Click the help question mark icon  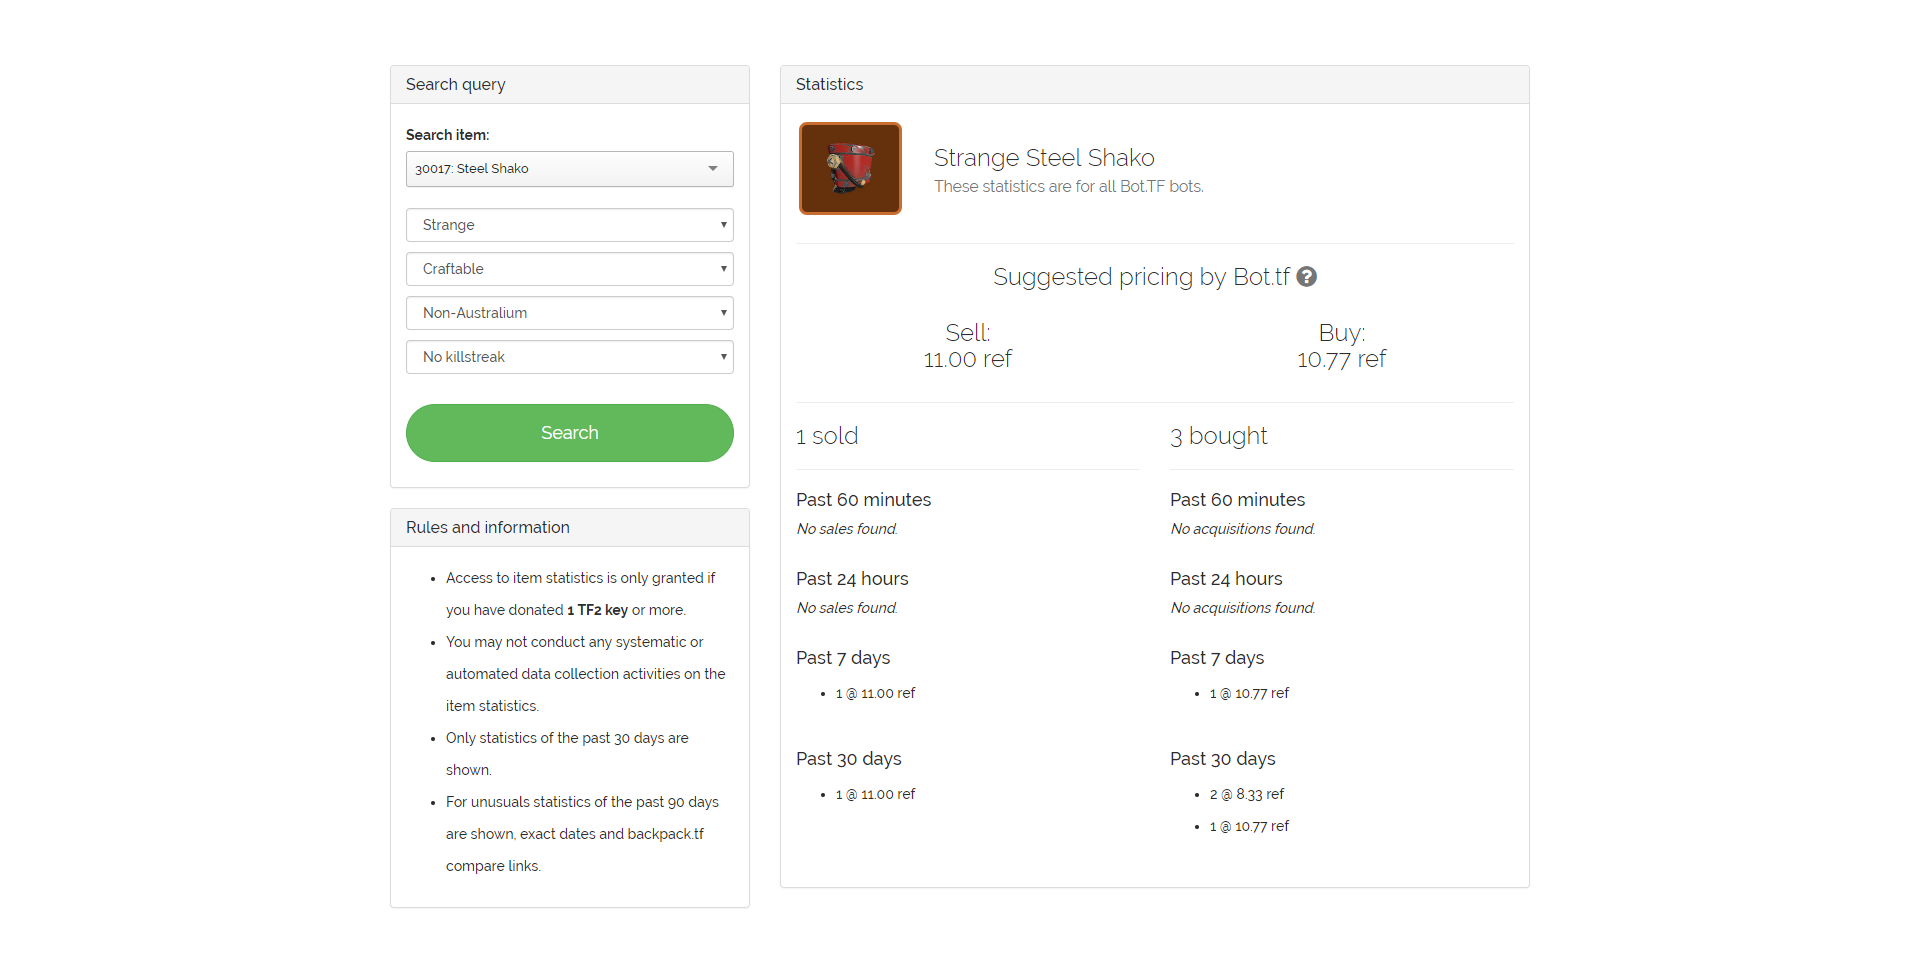point(1306,277)
